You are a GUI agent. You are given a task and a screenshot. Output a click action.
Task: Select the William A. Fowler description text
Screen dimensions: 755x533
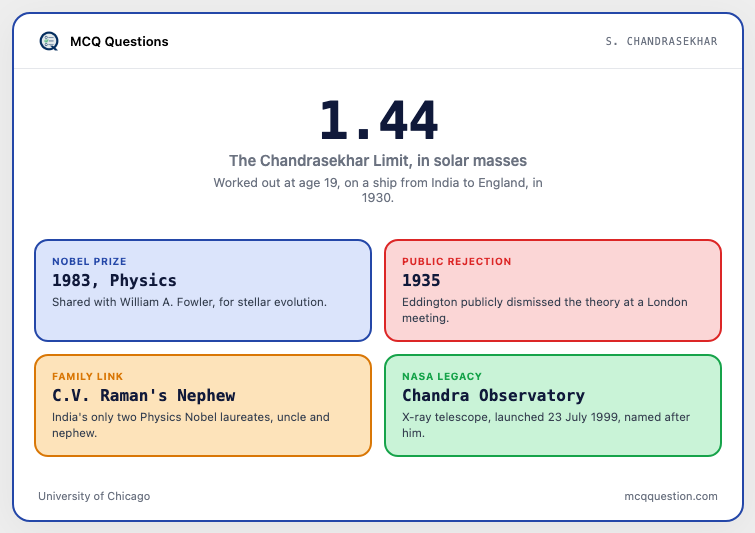189,302
